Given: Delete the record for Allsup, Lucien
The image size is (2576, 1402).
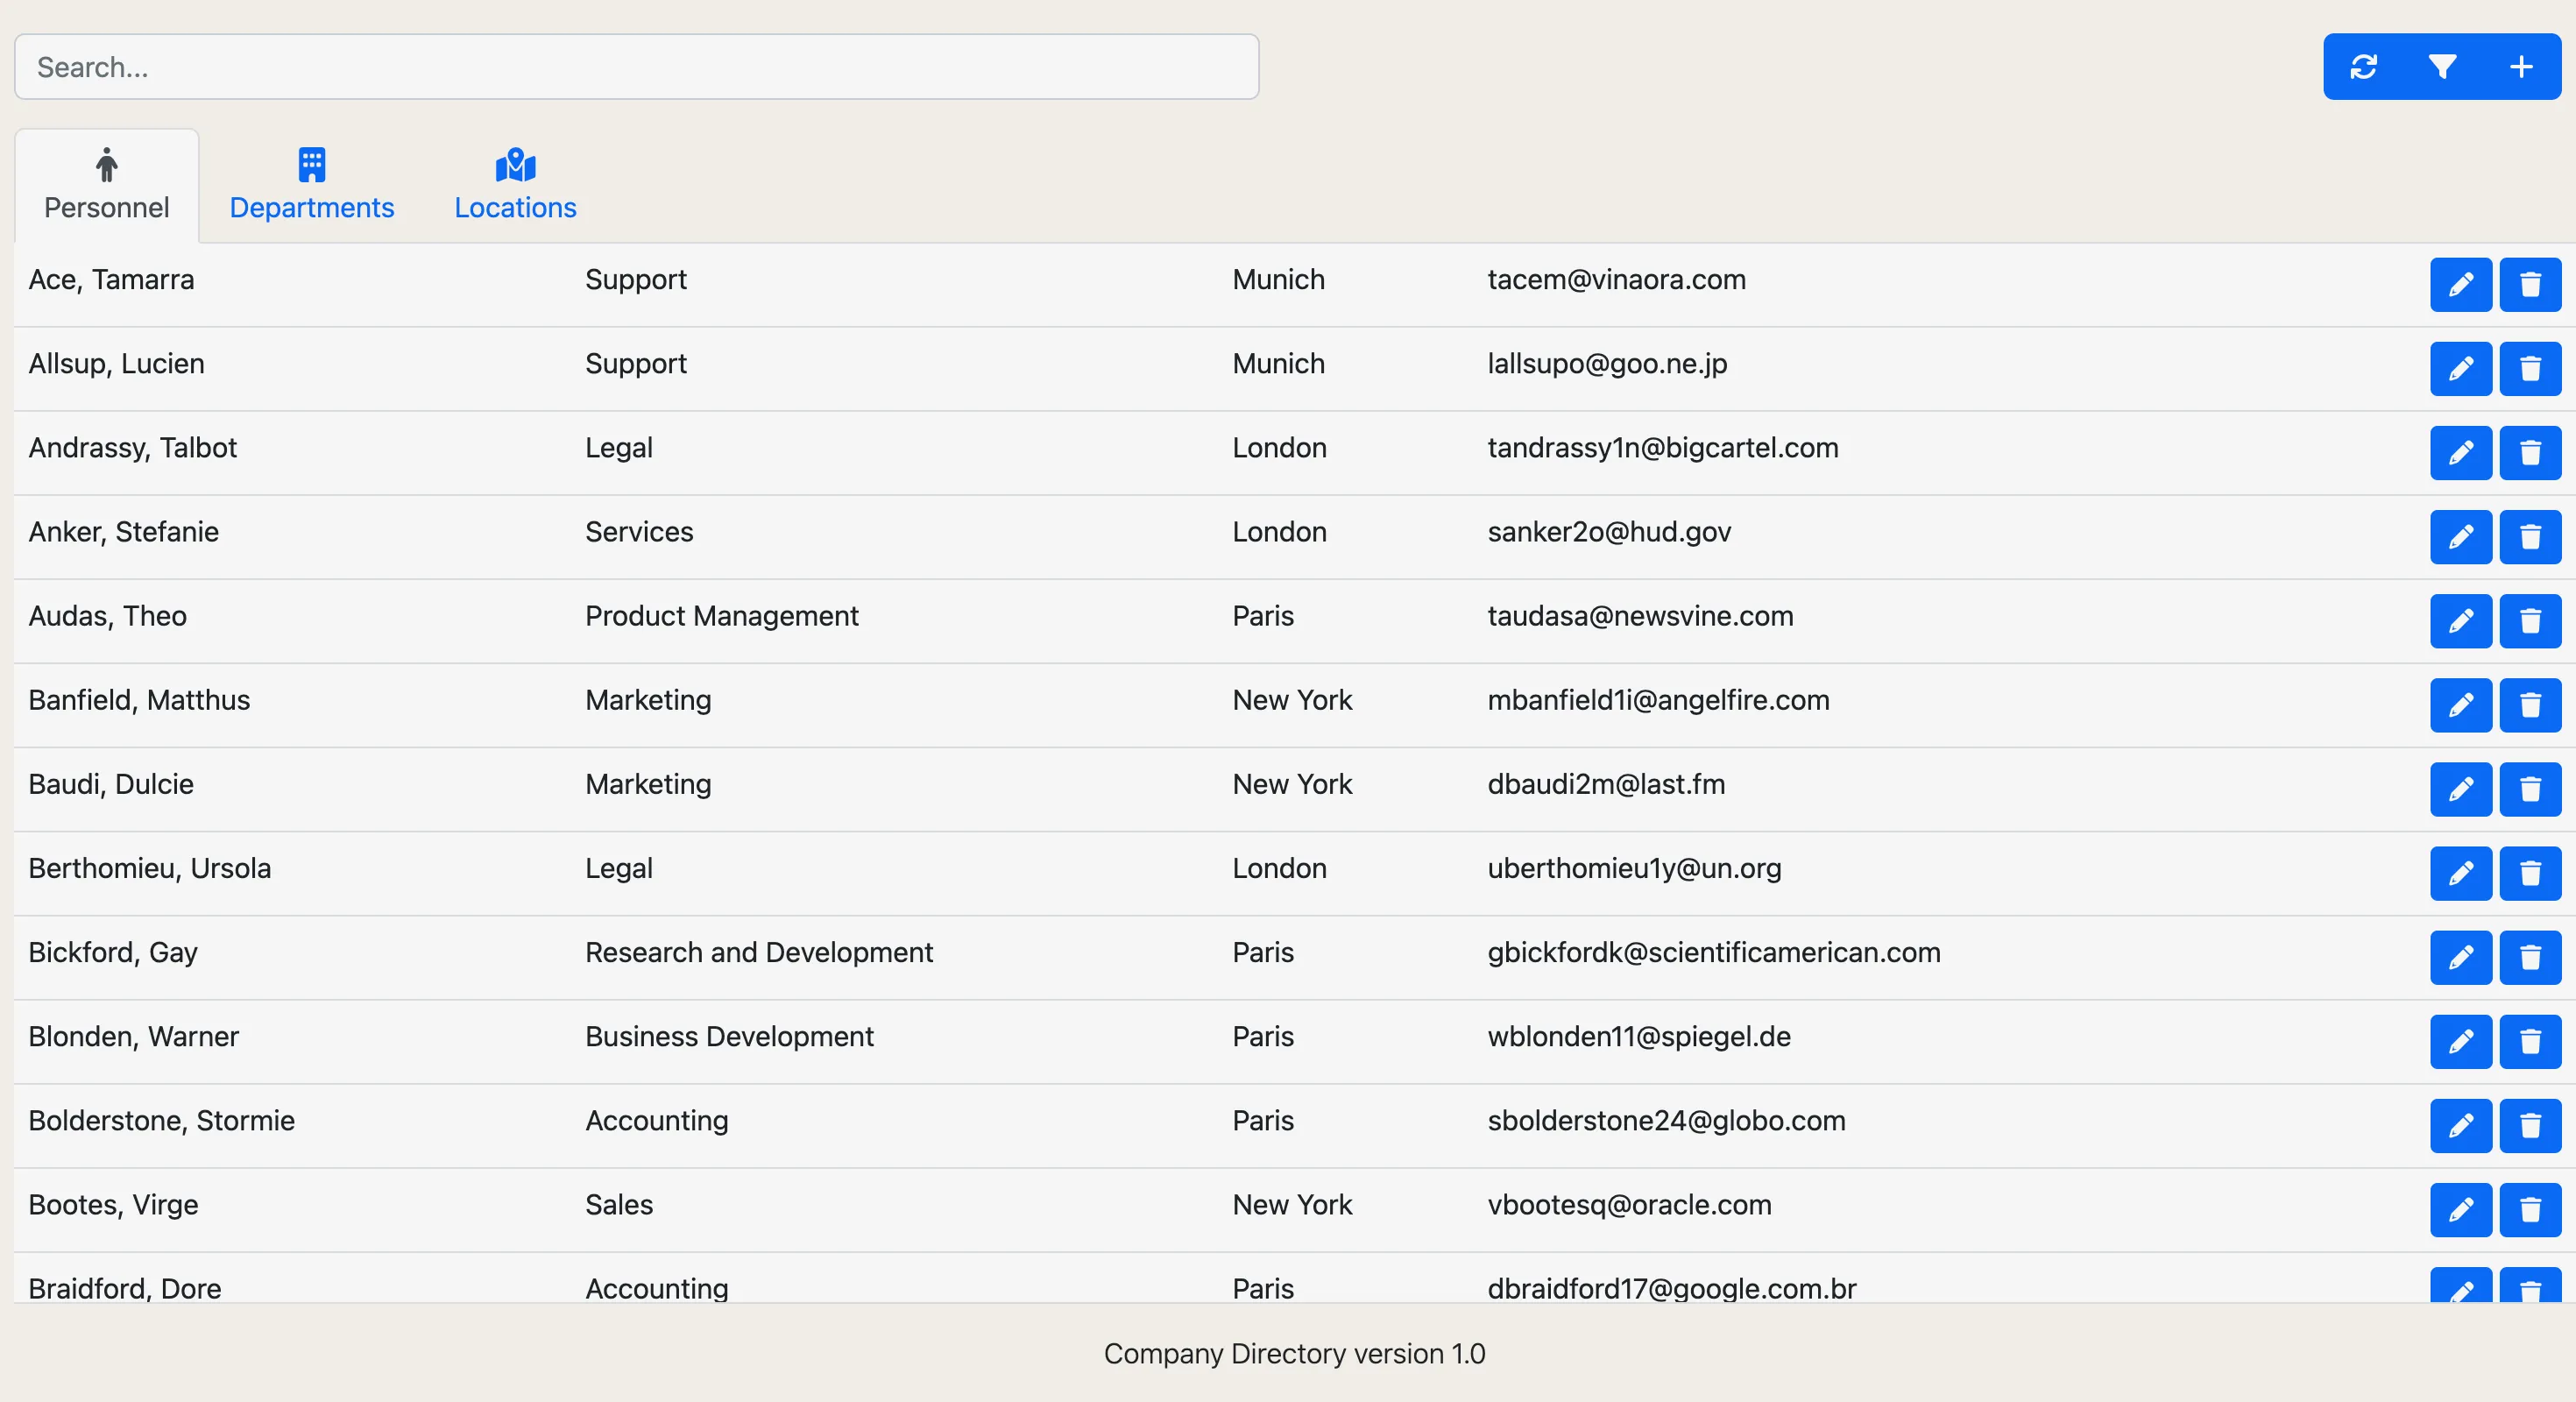Looking at the screenshot, I should pyautogui.click(x=2530, y=368).
